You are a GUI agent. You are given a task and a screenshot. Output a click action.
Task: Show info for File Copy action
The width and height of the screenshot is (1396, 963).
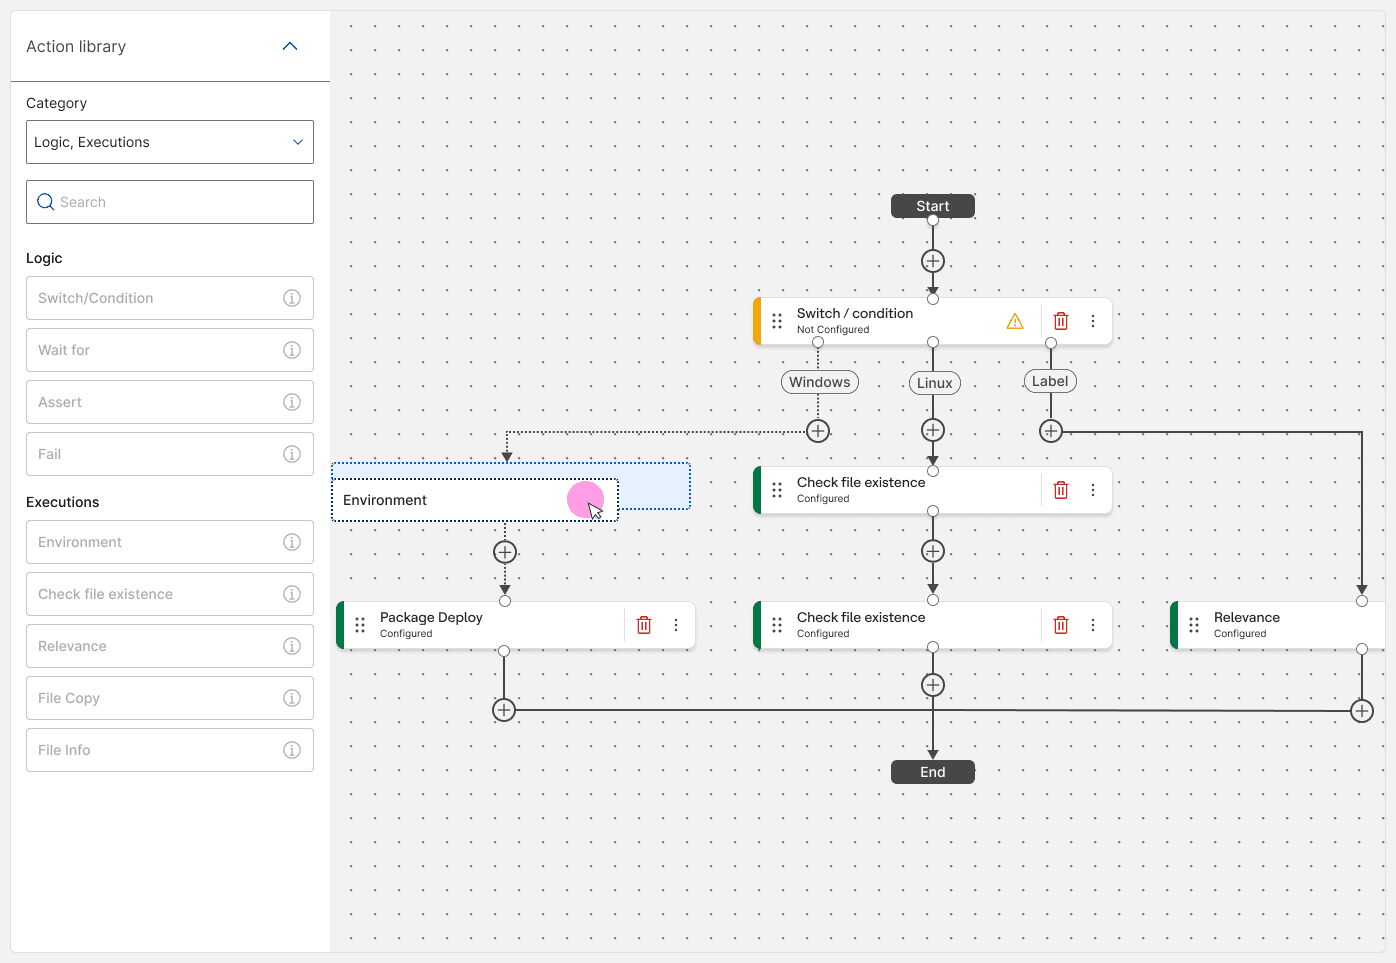(x=292, y=698)
